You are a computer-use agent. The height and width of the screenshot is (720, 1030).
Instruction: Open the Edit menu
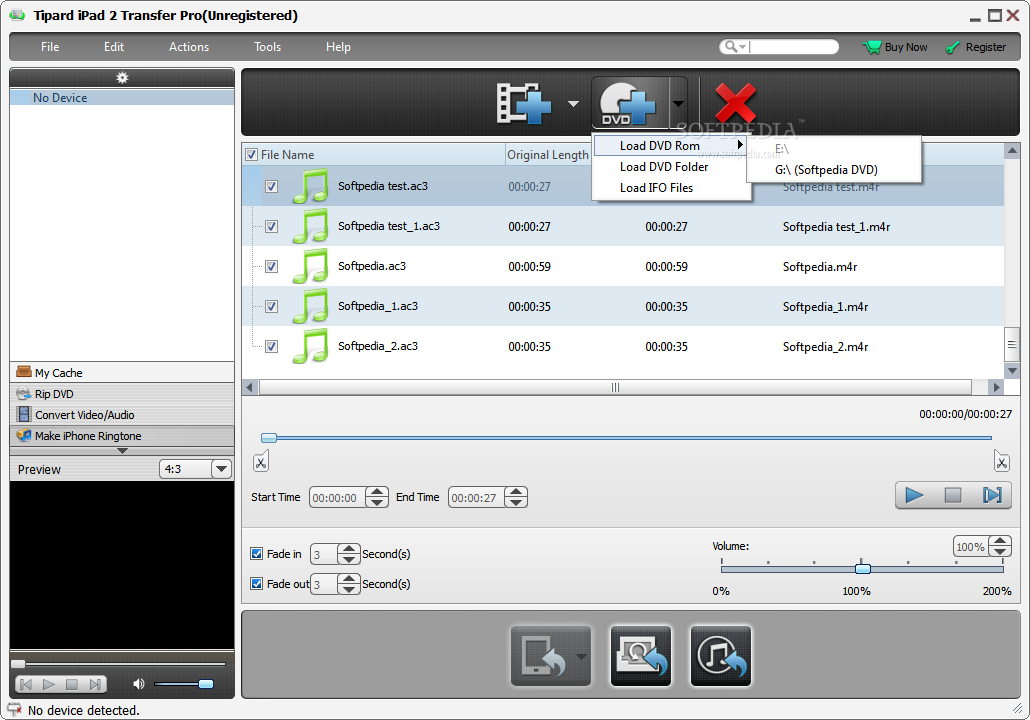click(x=114, y=47)
